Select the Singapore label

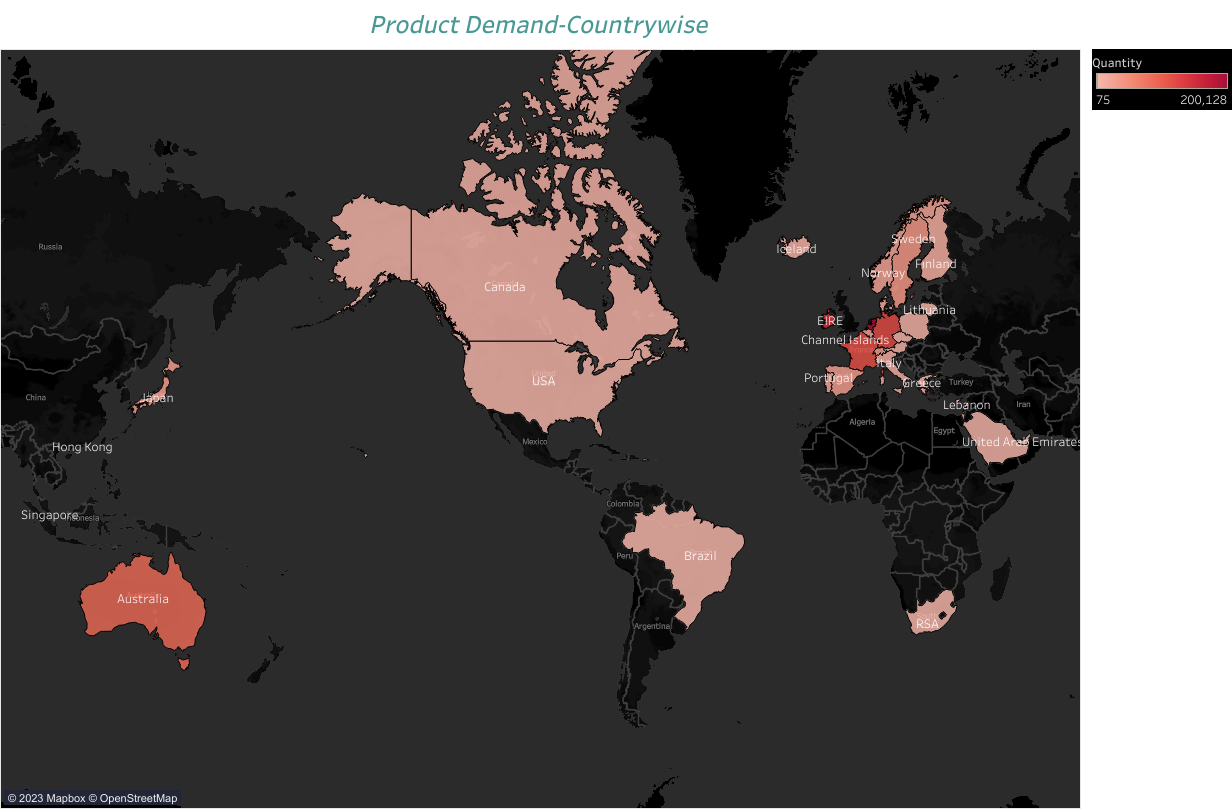coord(49,515)
